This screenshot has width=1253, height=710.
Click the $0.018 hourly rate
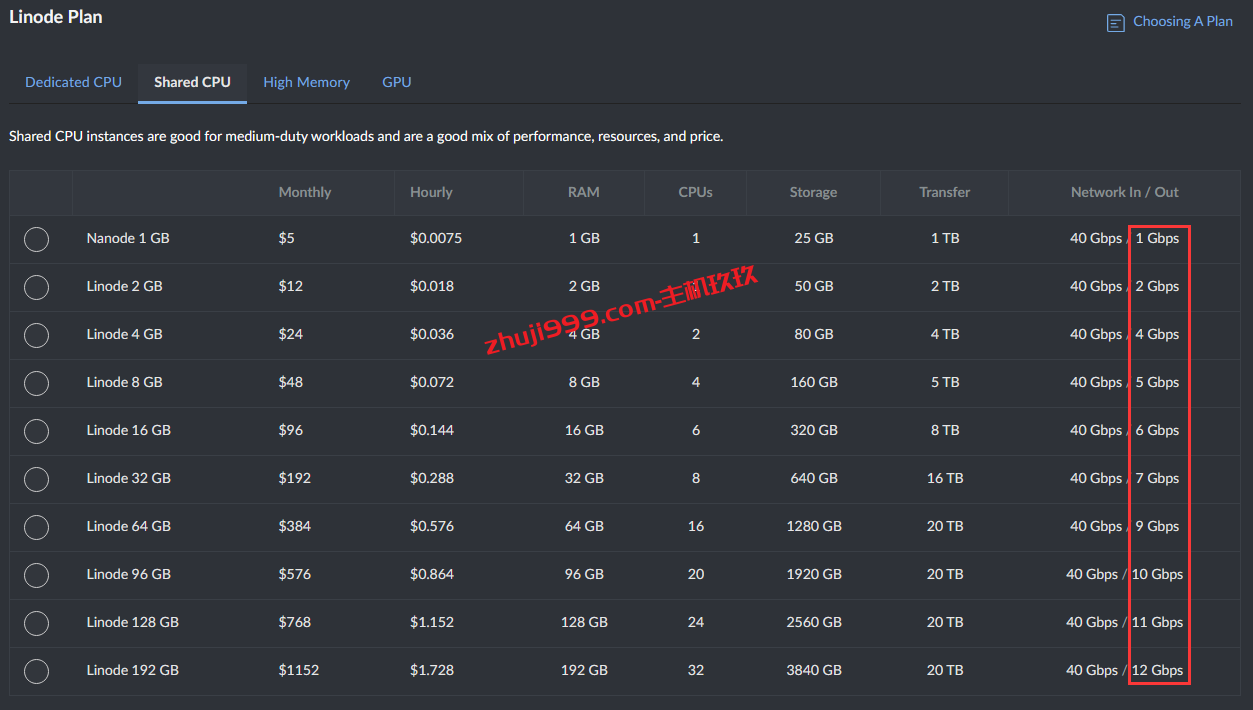pos(432,286)
